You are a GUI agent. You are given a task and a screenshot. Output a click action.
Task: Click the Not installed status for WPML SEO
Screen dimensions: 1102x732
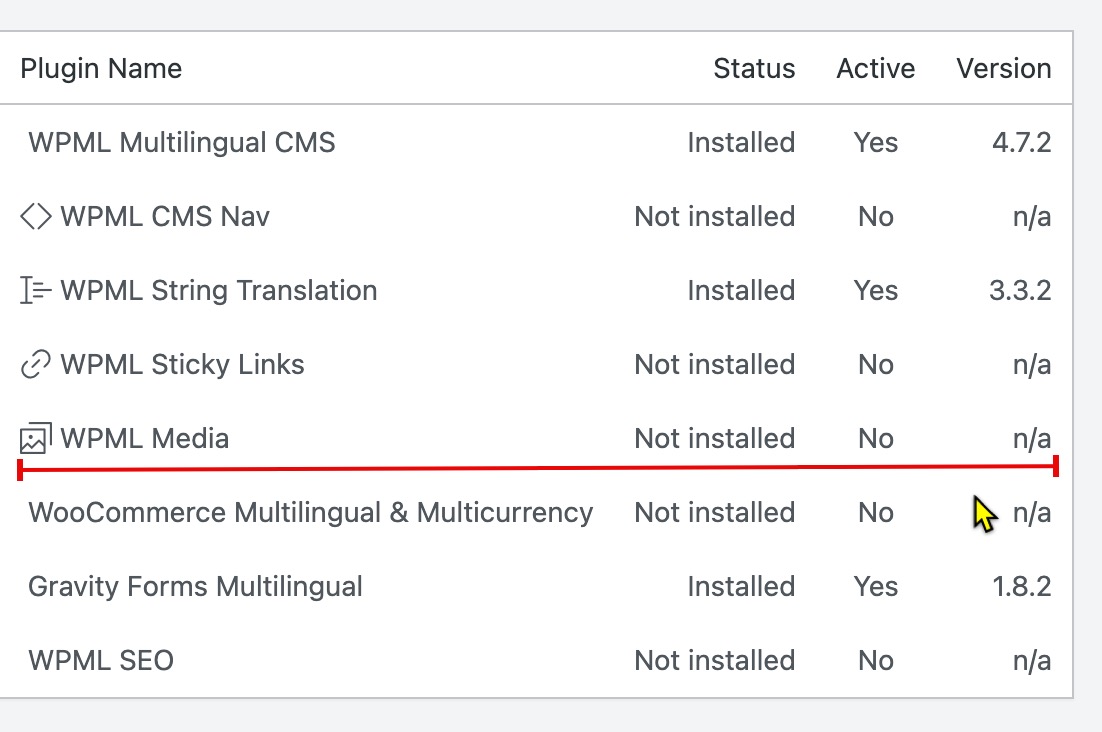[715, 660]
